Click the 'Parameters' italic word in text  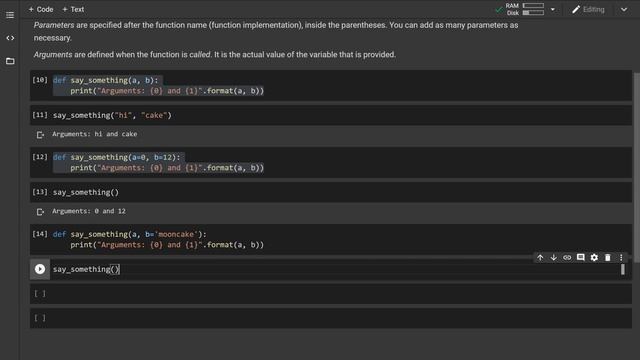[x=54, y=25]
